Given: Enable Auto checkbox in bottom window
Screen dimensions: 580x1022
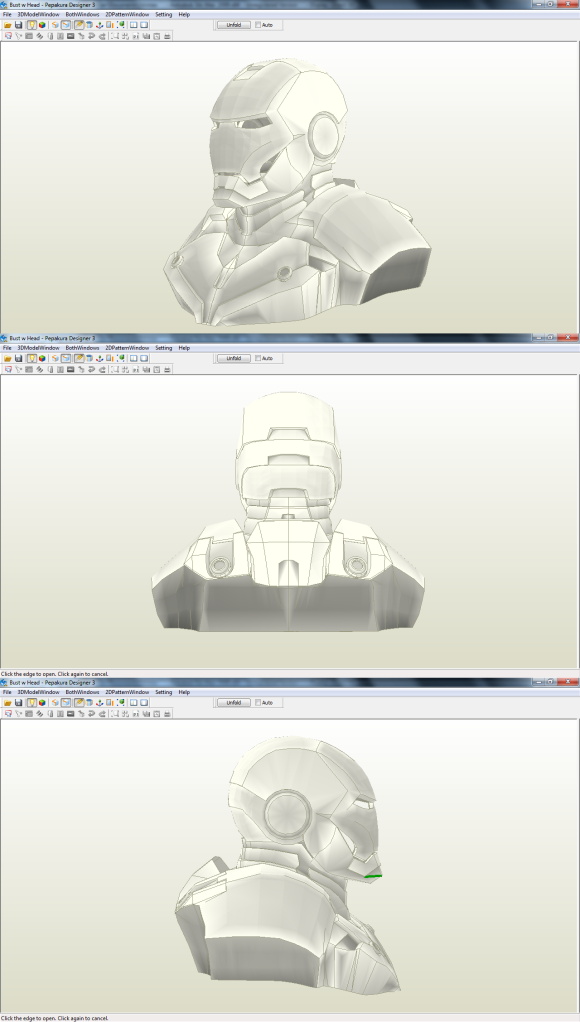Looking at the screenshot, I should pos(258,703).
